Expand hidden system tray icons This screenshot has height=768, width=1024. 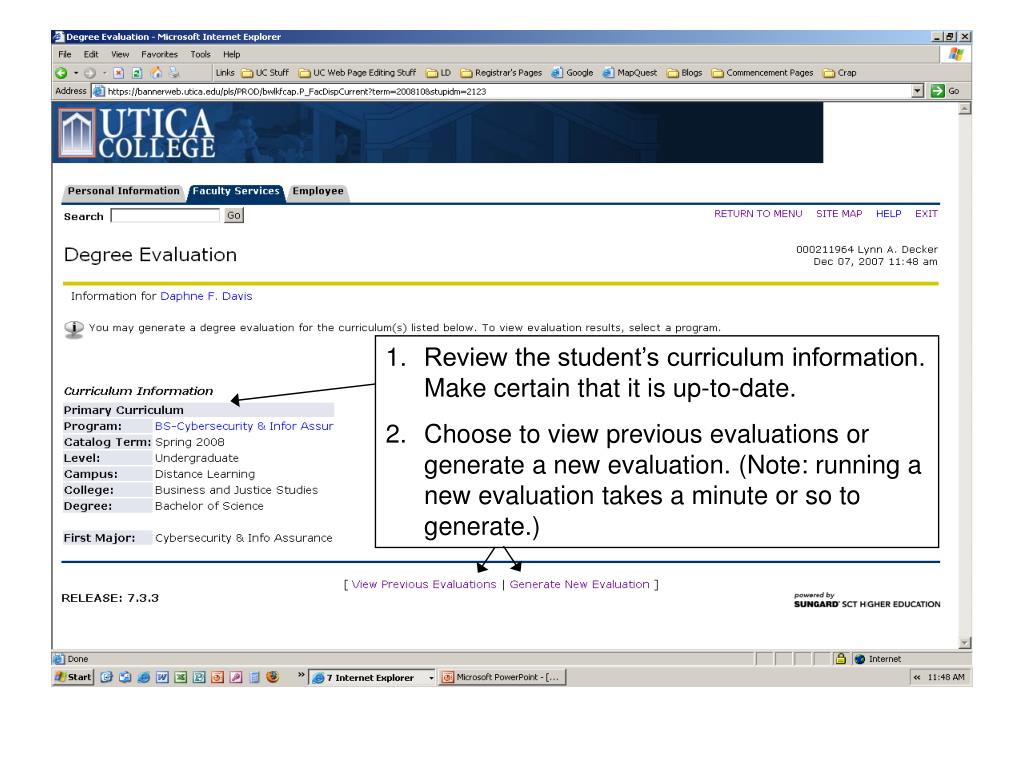pos(917,678)
